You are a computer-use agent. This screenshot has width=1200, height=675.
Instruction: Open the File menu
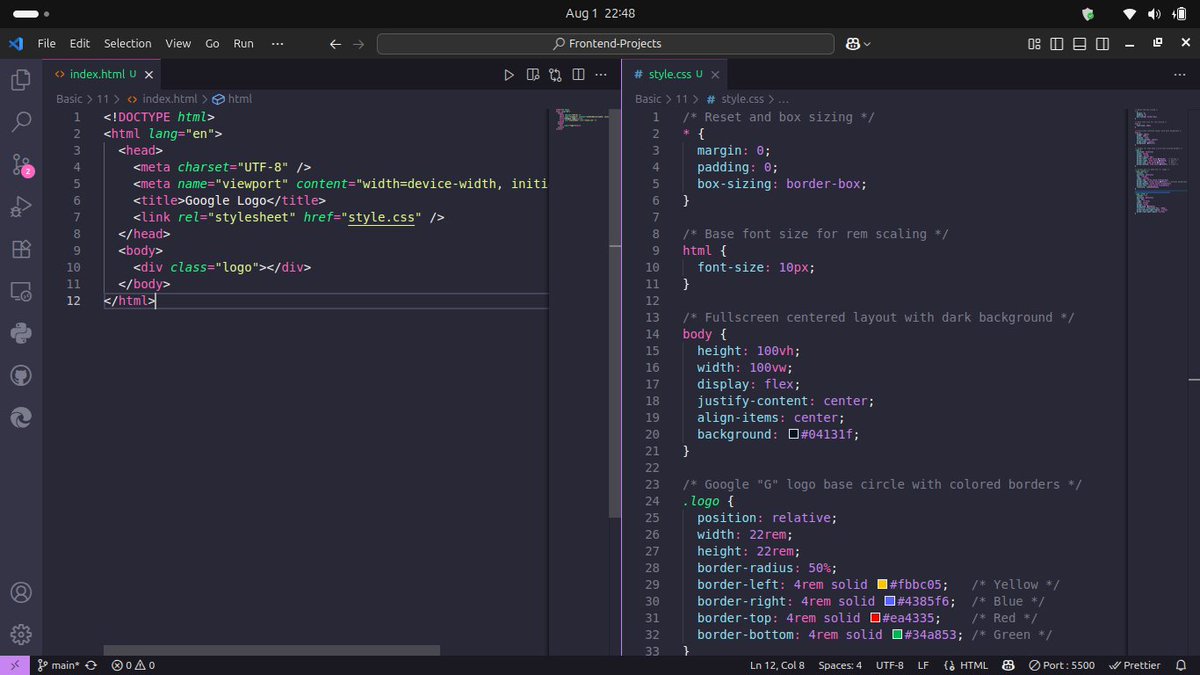pyautogui.click(x=47, y=44)
